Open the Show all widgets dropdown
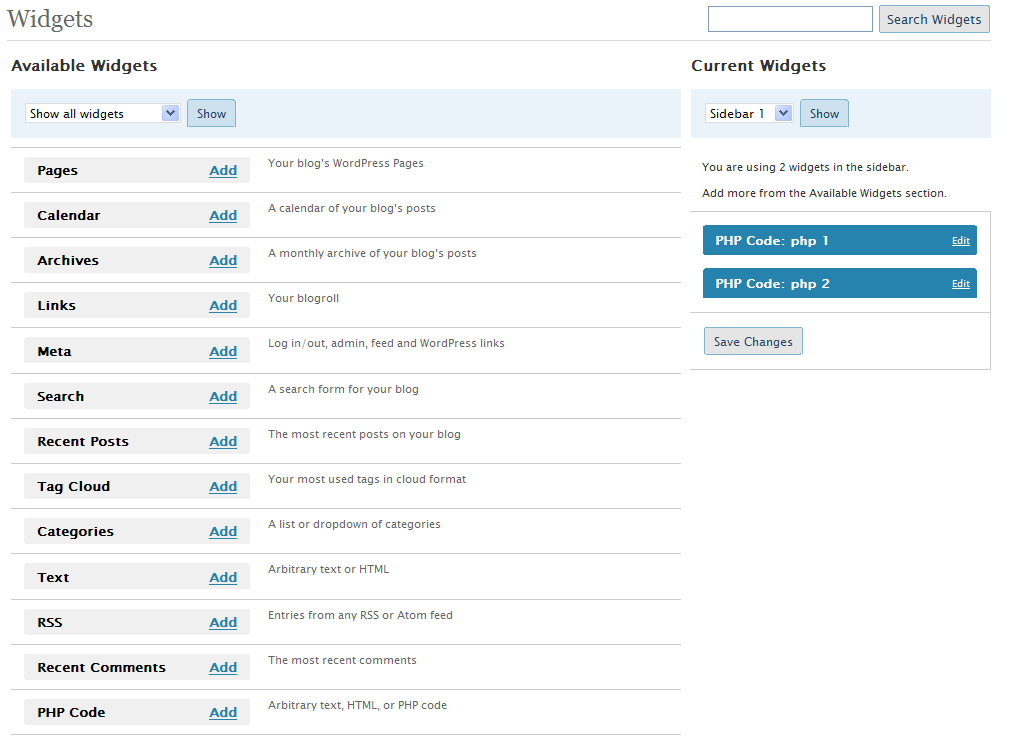 pyautogui.click(x=102, y=113)
